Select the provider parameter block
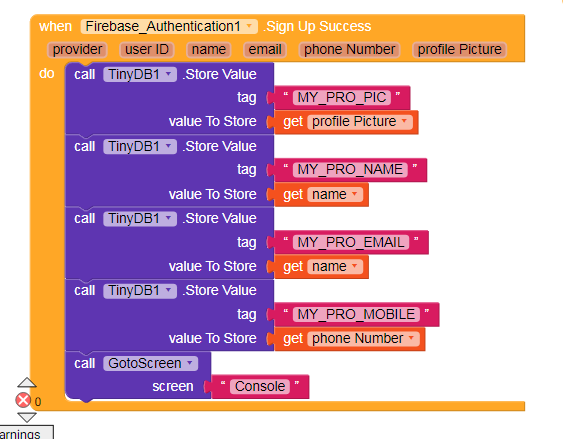This screenshot has width=563, height=439. [77, 50]
